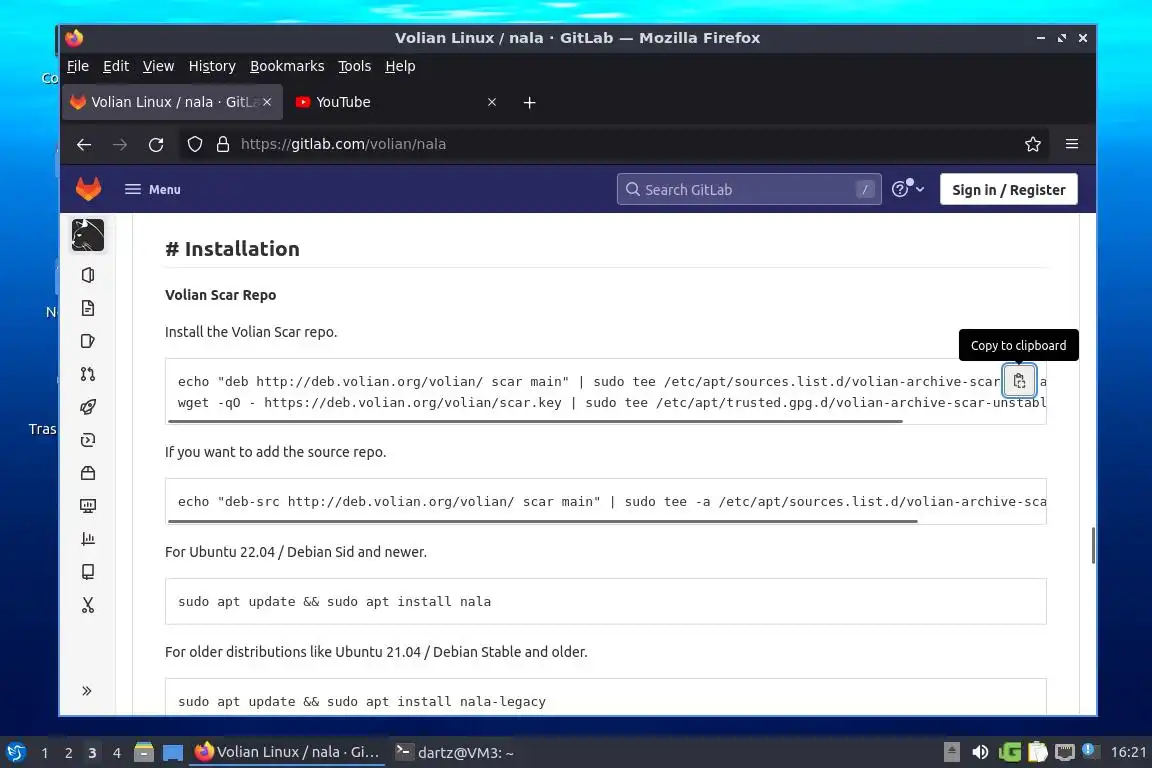Viewport: 1152px width, 768px height.
Task: Open the nala project avatar in sidebar
Action: click(x=87, y=235)
